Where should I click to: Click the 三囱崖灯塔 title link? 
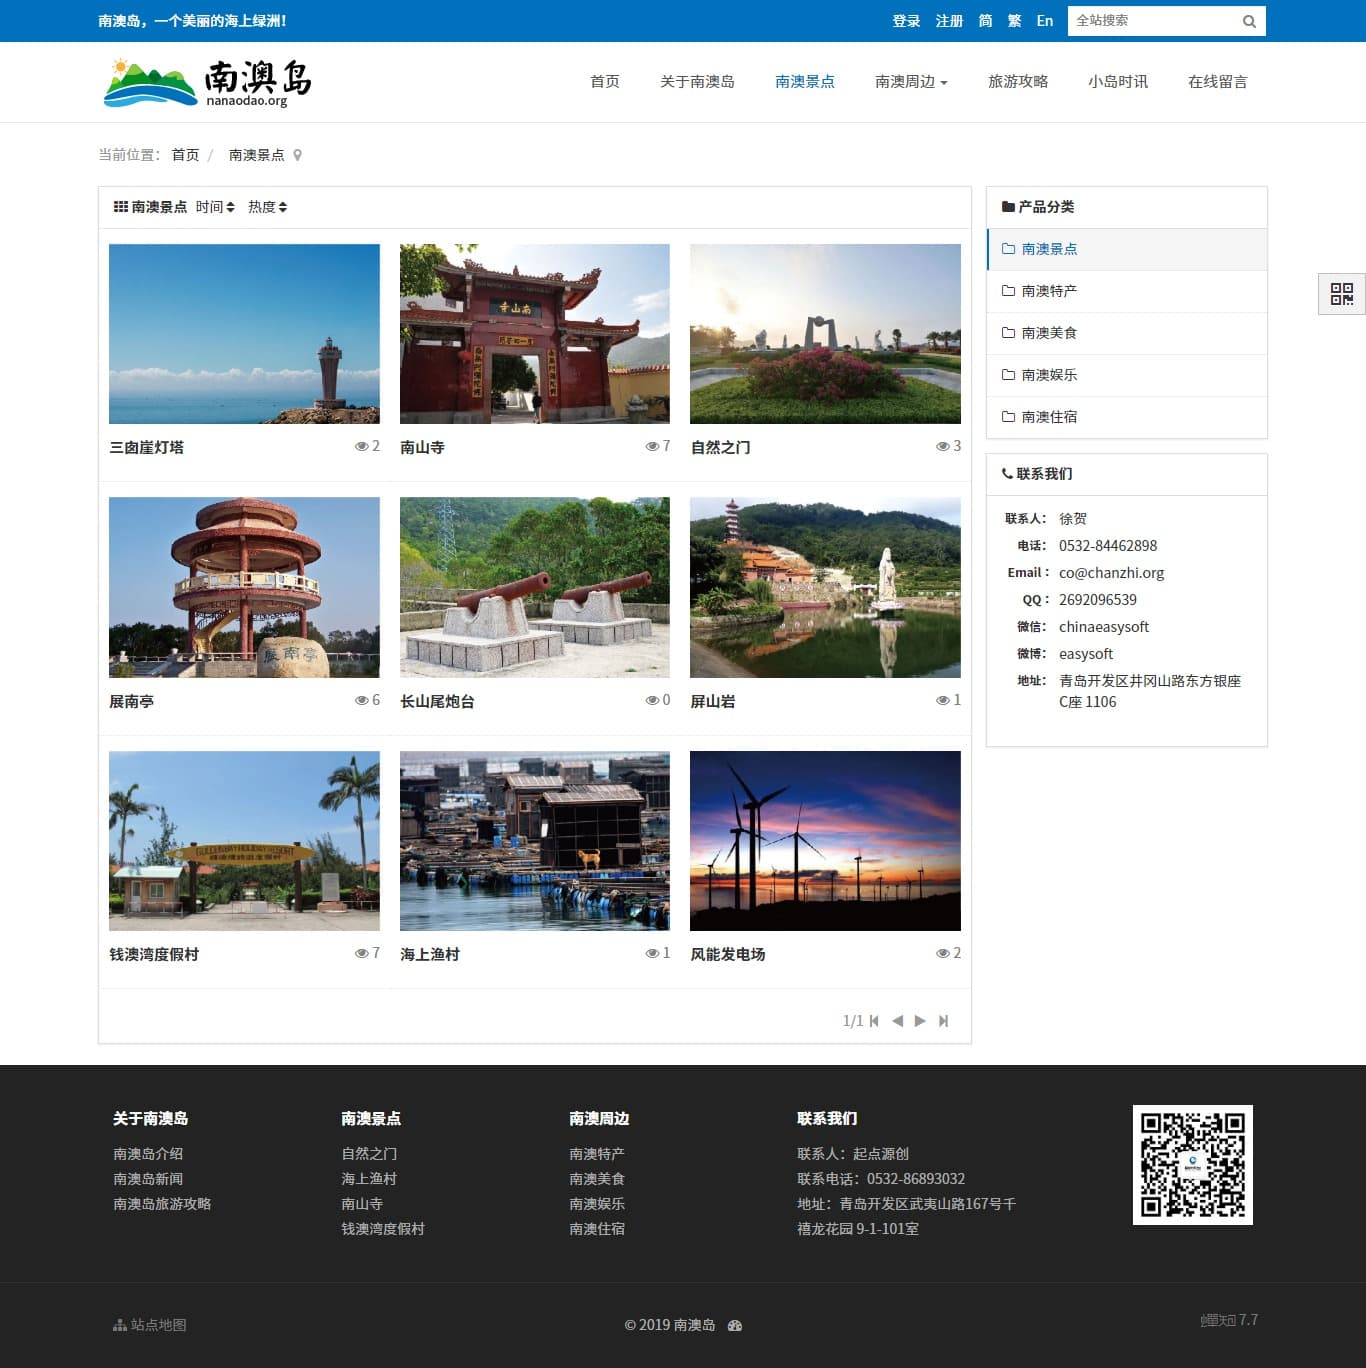(x=146, y=448)
